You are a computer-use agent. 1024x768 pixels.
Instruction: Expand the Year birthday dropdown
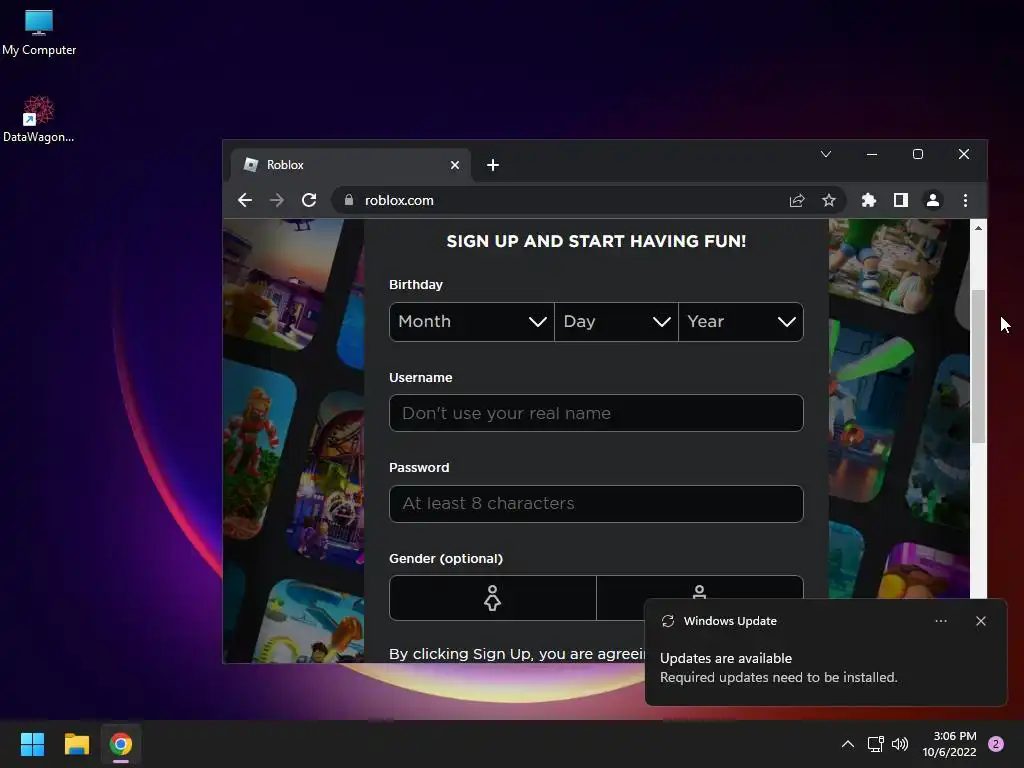pos(741,322)
